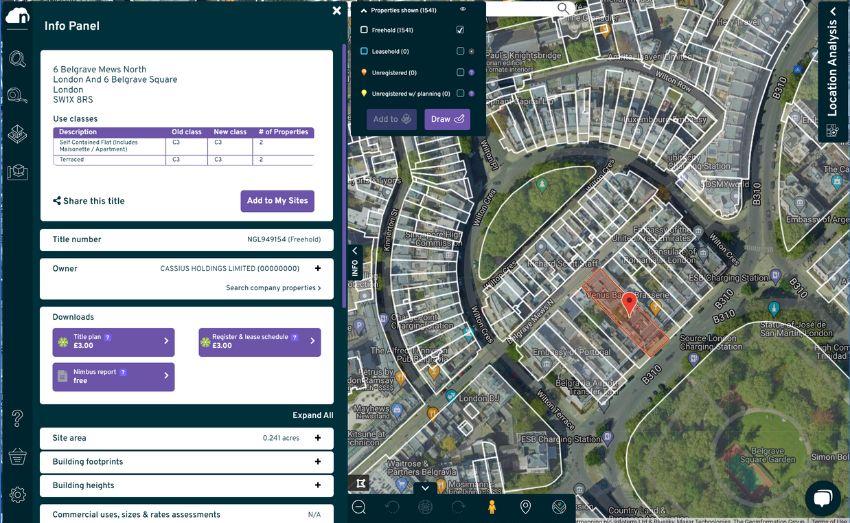The width and height of the screenshot is (850, 523).
Task: Expand the Building heights row
Action: pos(186,486)
